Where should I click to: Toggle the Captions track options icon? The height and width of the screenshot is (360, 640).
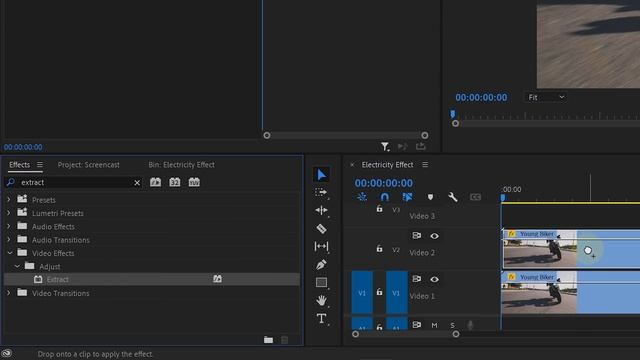click(x=476, y=197)
